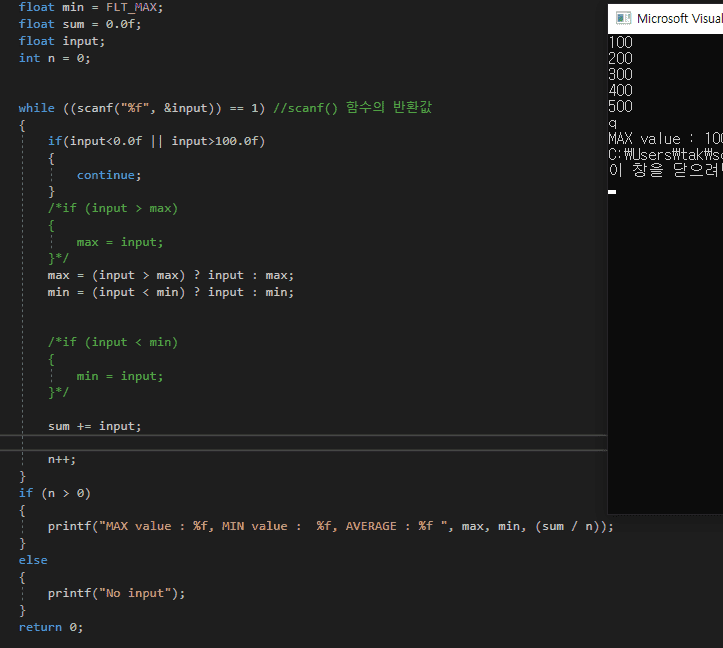Screen dimensions: 723x648
Task: Place cursor on the highlighted empty current line
Action: (x=303, y=443)
